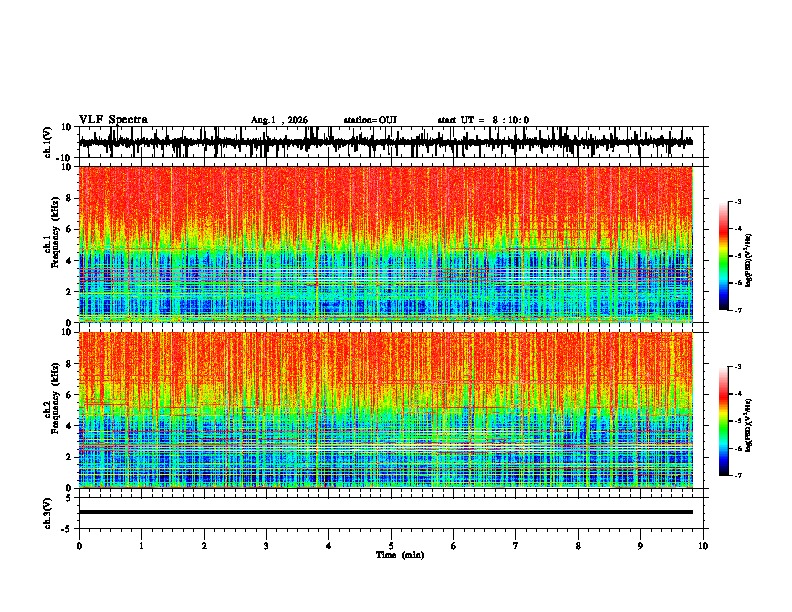Click the ch.2 colorbar log(PSD) label

(749, 424)
